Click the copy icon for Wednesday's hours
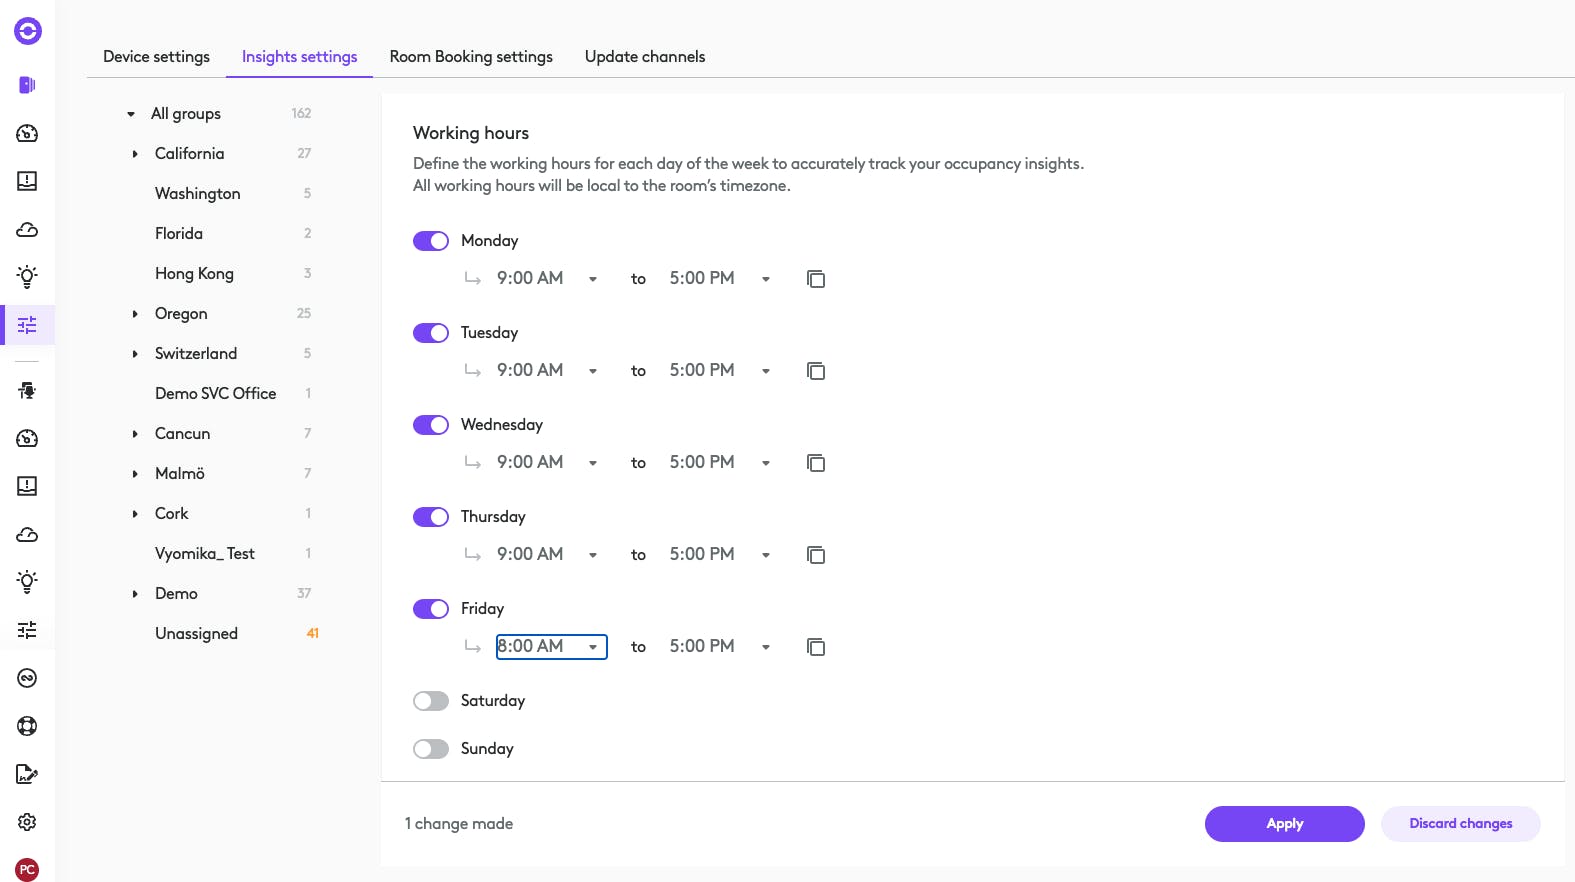The width and height of the screenshot is (1575, 882). click(x=816, y=463)
